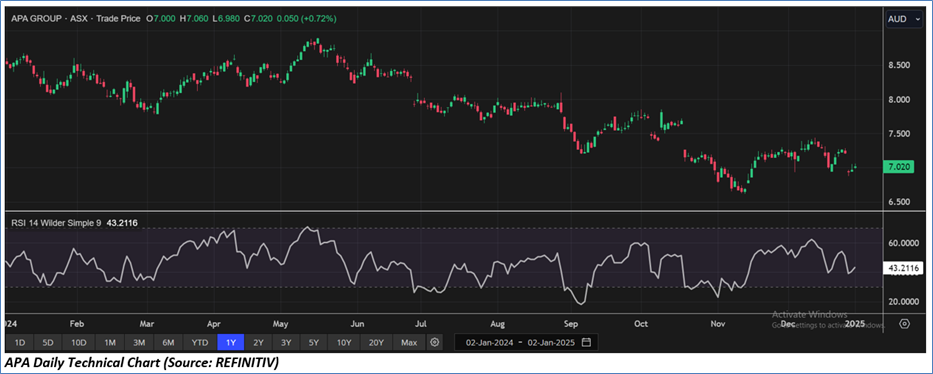
Task: Click the open price O7.000 value
Action: [x=161, y=19]
